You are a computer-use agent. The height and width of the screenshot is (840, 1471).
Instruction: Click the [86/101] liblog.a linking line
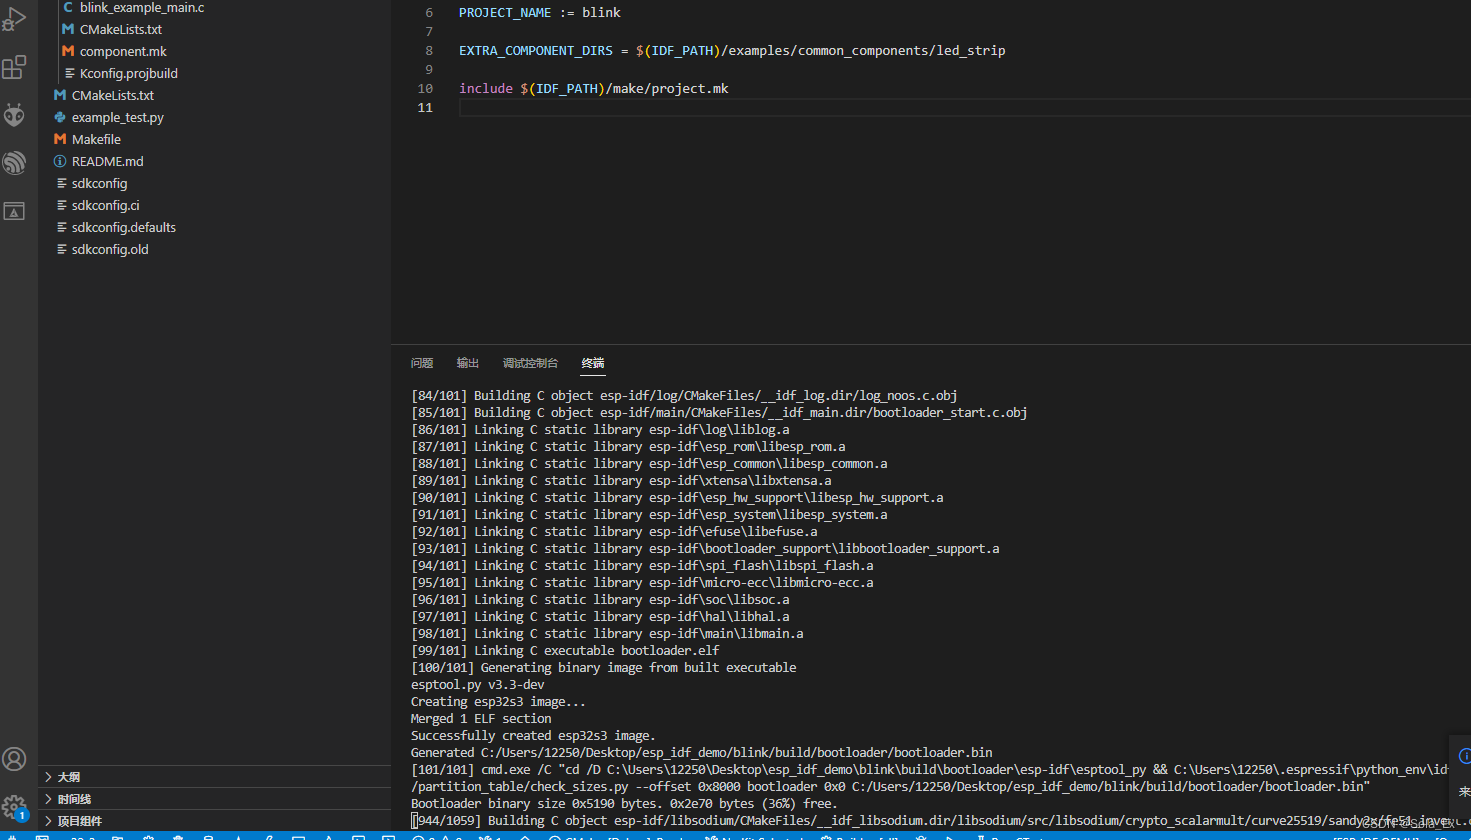pyautogui.click(x=600, y=430)
